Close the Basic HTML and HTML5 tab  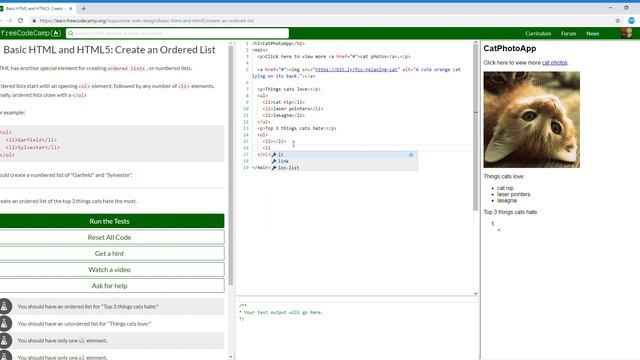coord(71,8)
